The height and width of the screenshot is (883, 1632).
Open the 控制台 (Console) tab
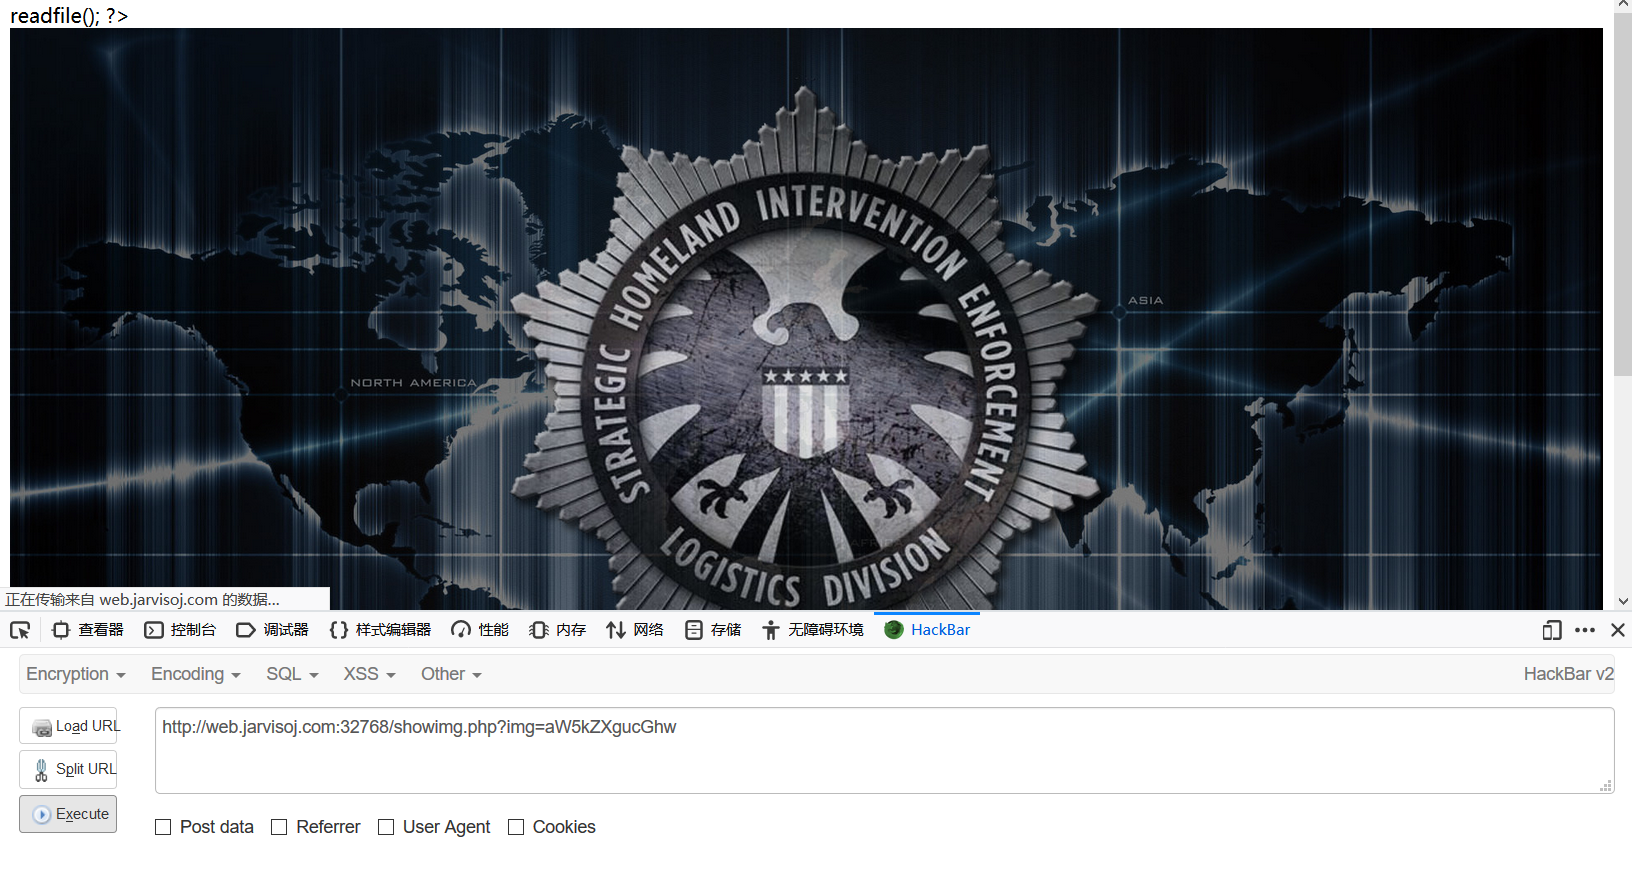(x=180, y=630)
